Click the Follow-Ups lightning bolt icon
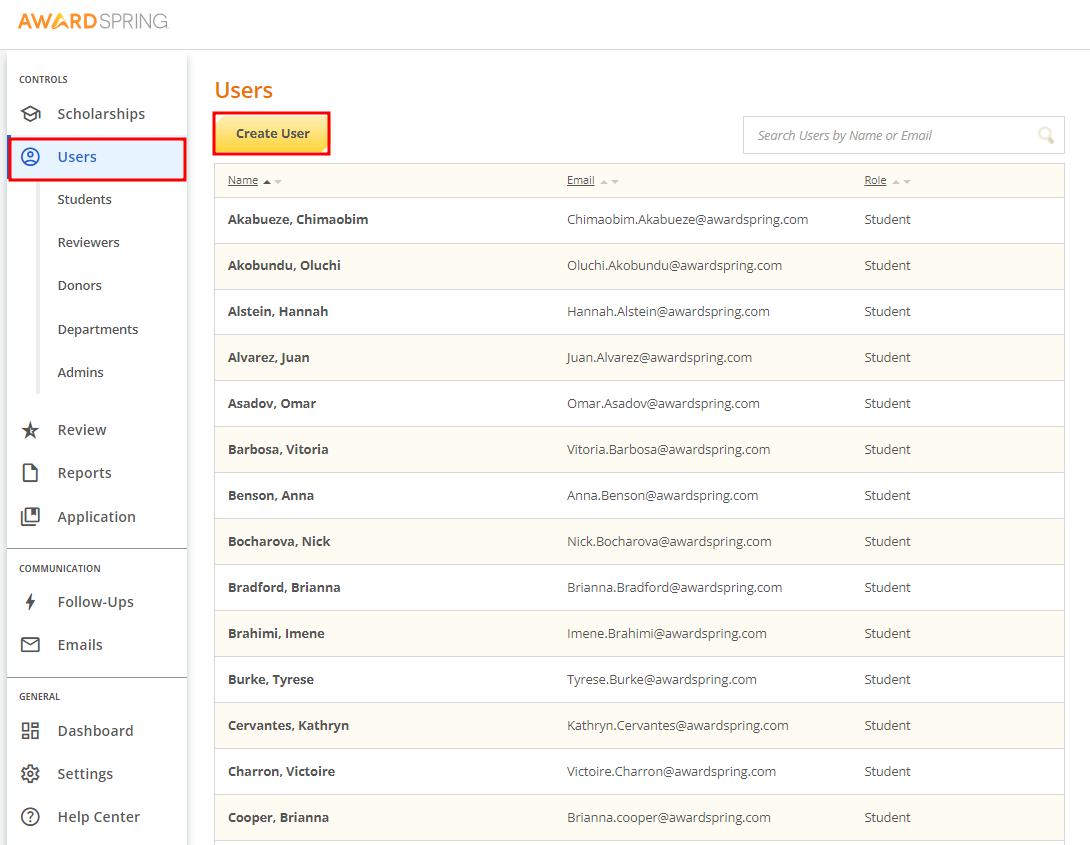 click(x=30, y=601)
